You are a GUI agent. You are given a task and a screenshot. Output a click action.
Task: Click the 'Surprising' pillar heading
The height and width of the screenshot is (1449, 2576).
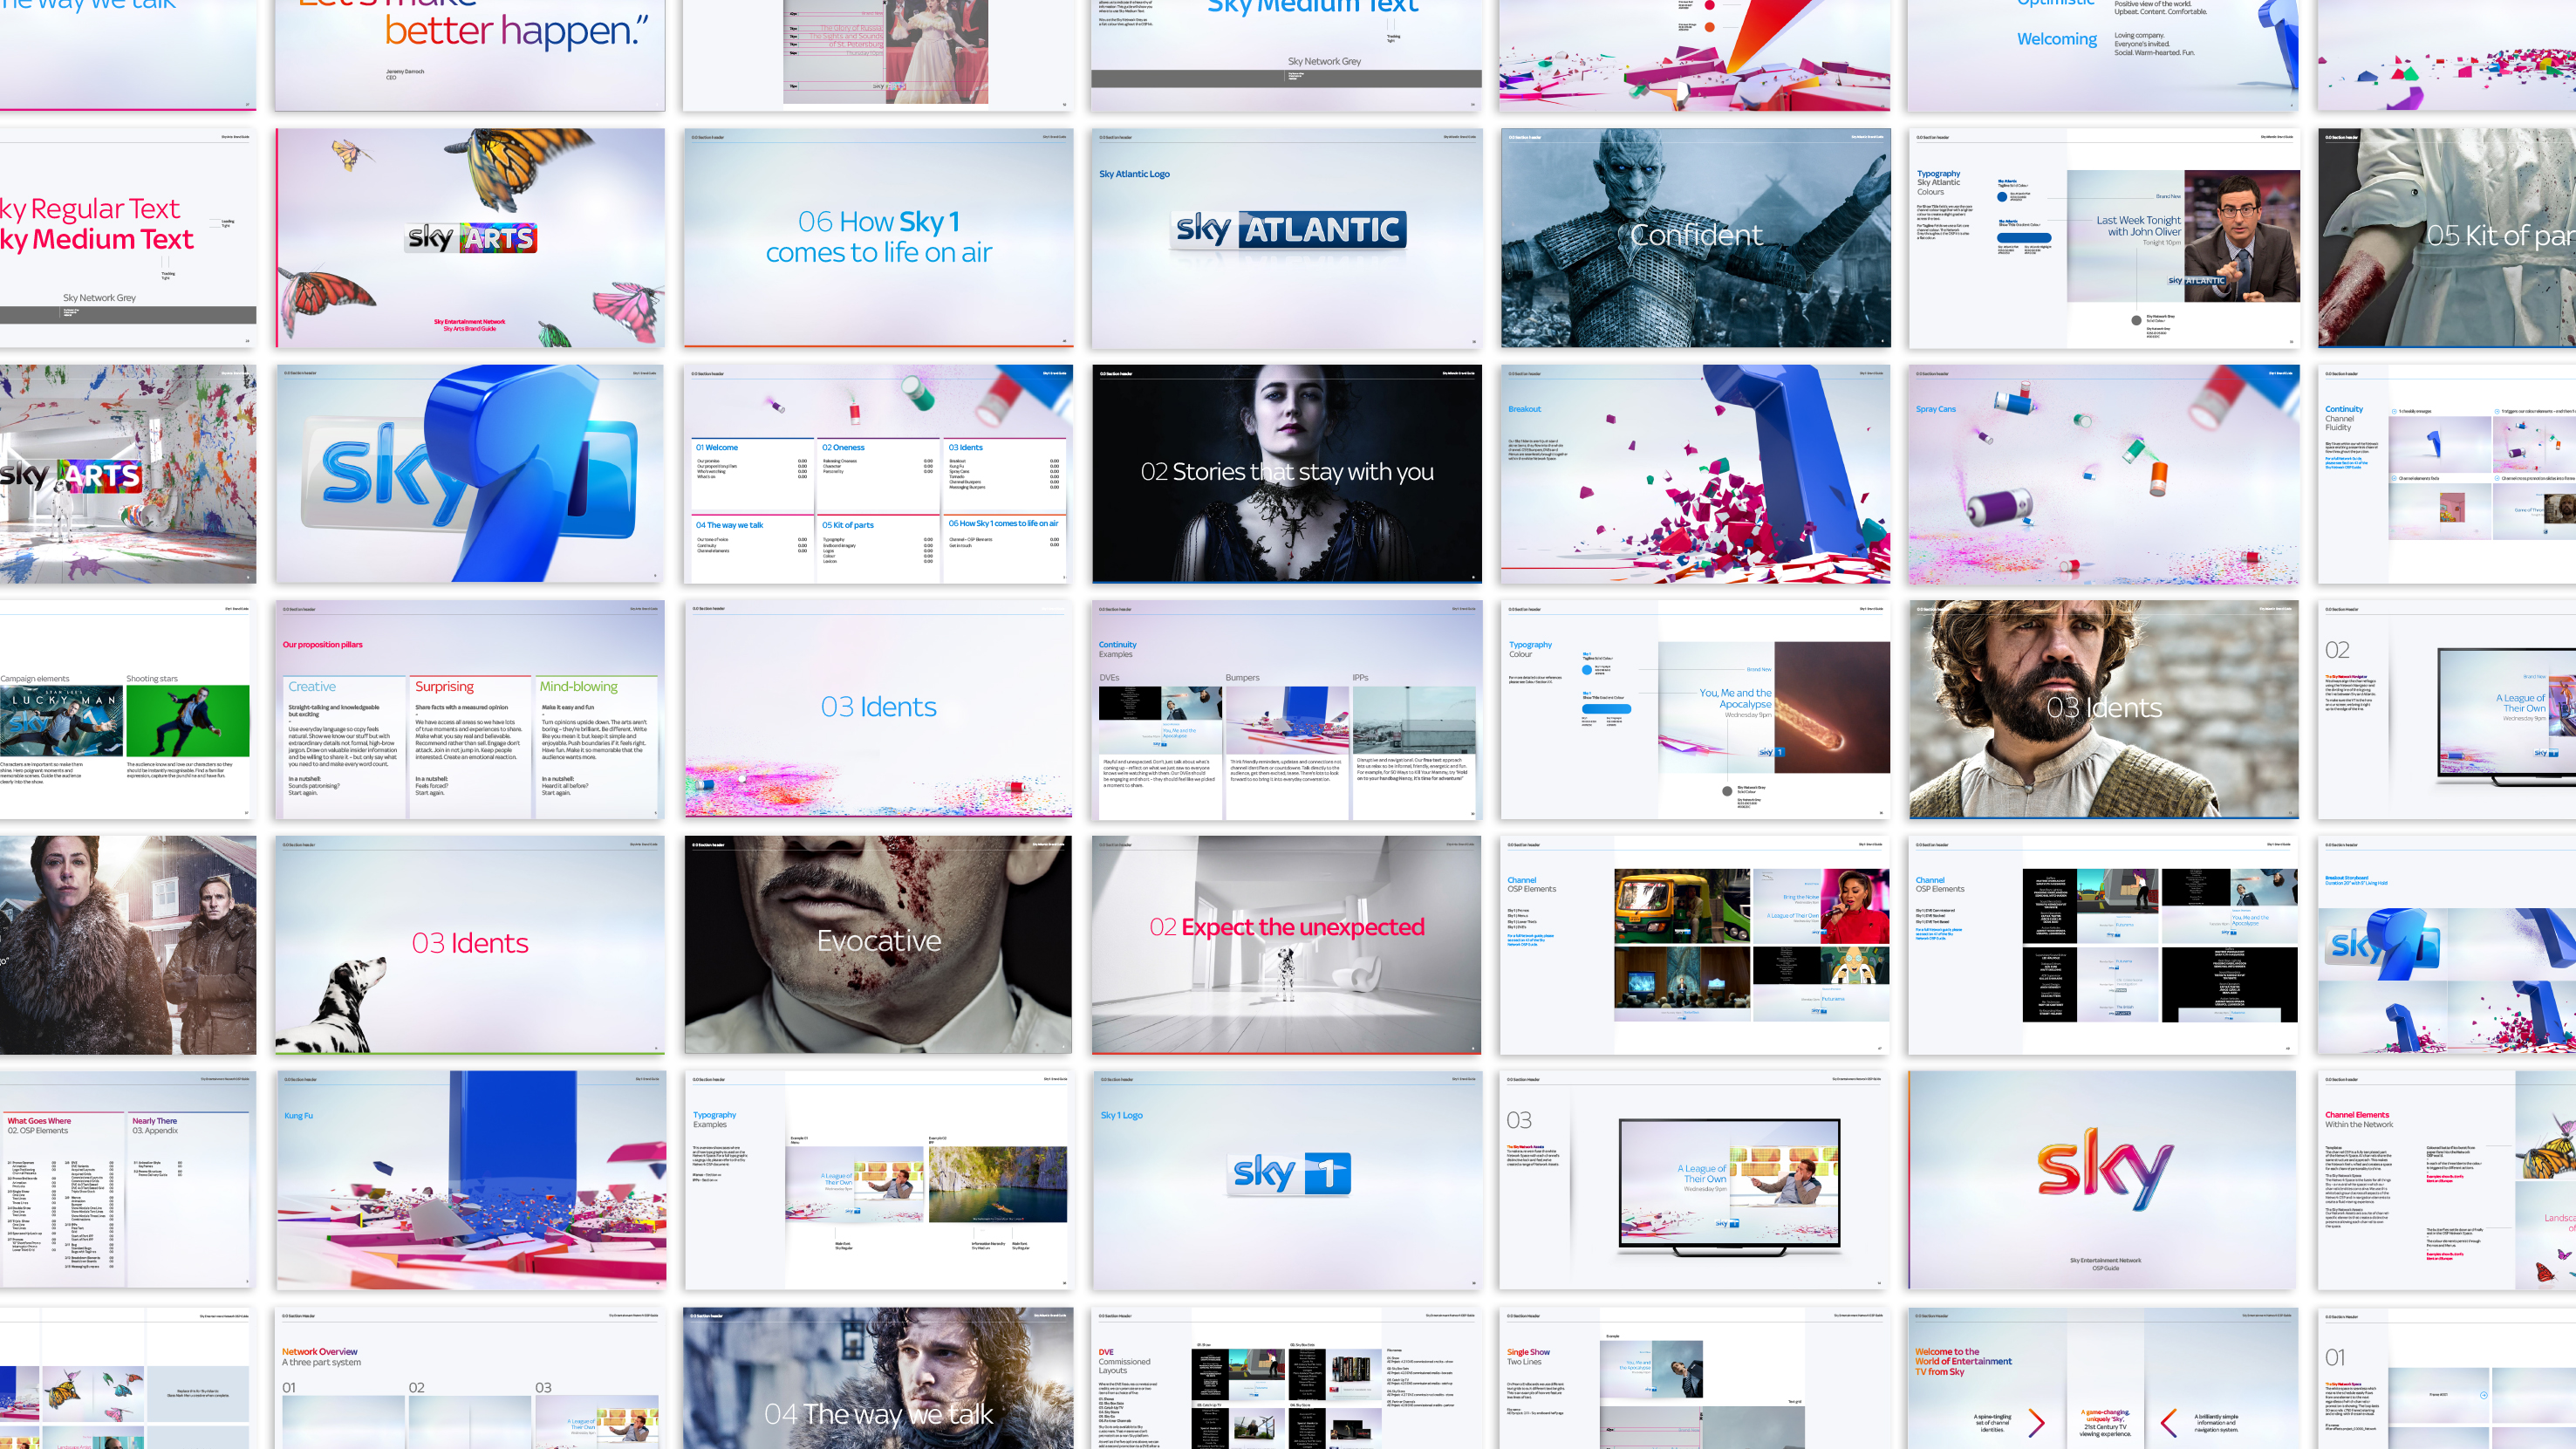pos(444,687)
